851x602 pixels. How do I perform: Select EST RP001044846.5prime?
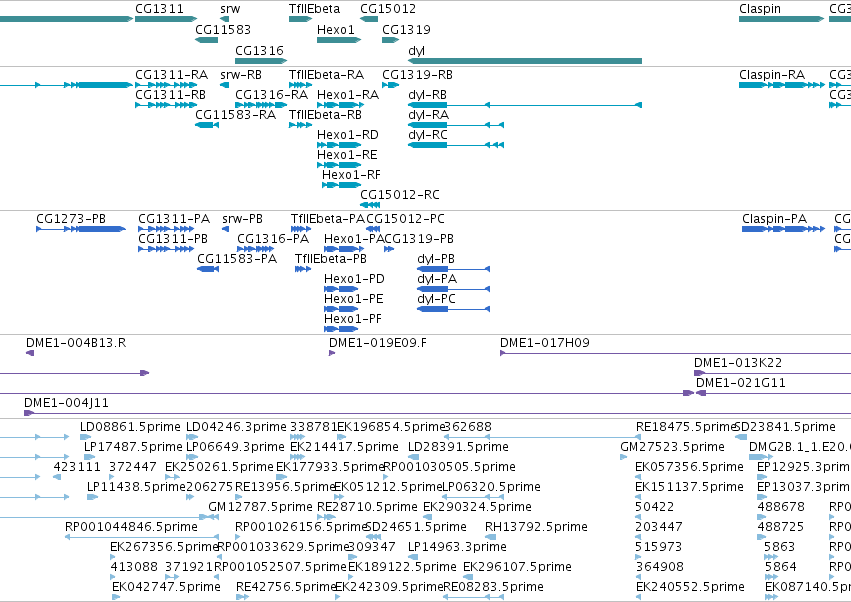(131, 527)
